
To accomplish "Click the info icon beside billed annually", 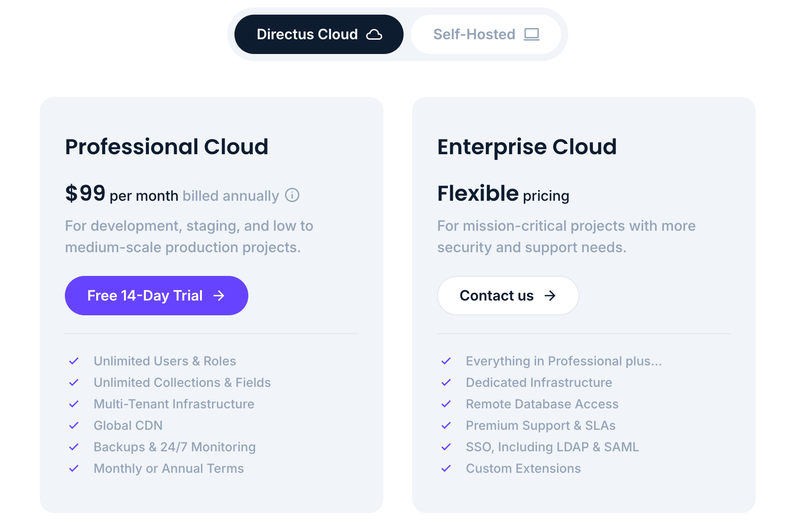I will click(x=292, y=195).
